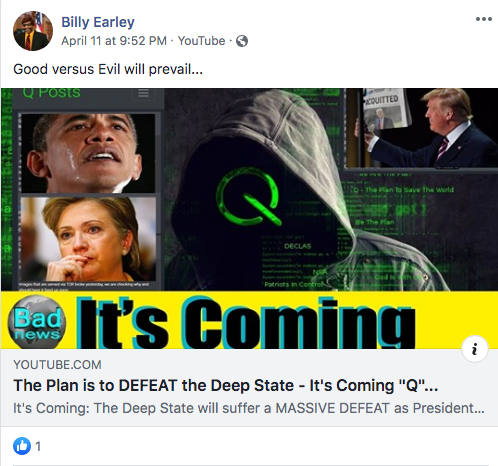Click the info 'i' icon on link preview

[x=475, y=349]
